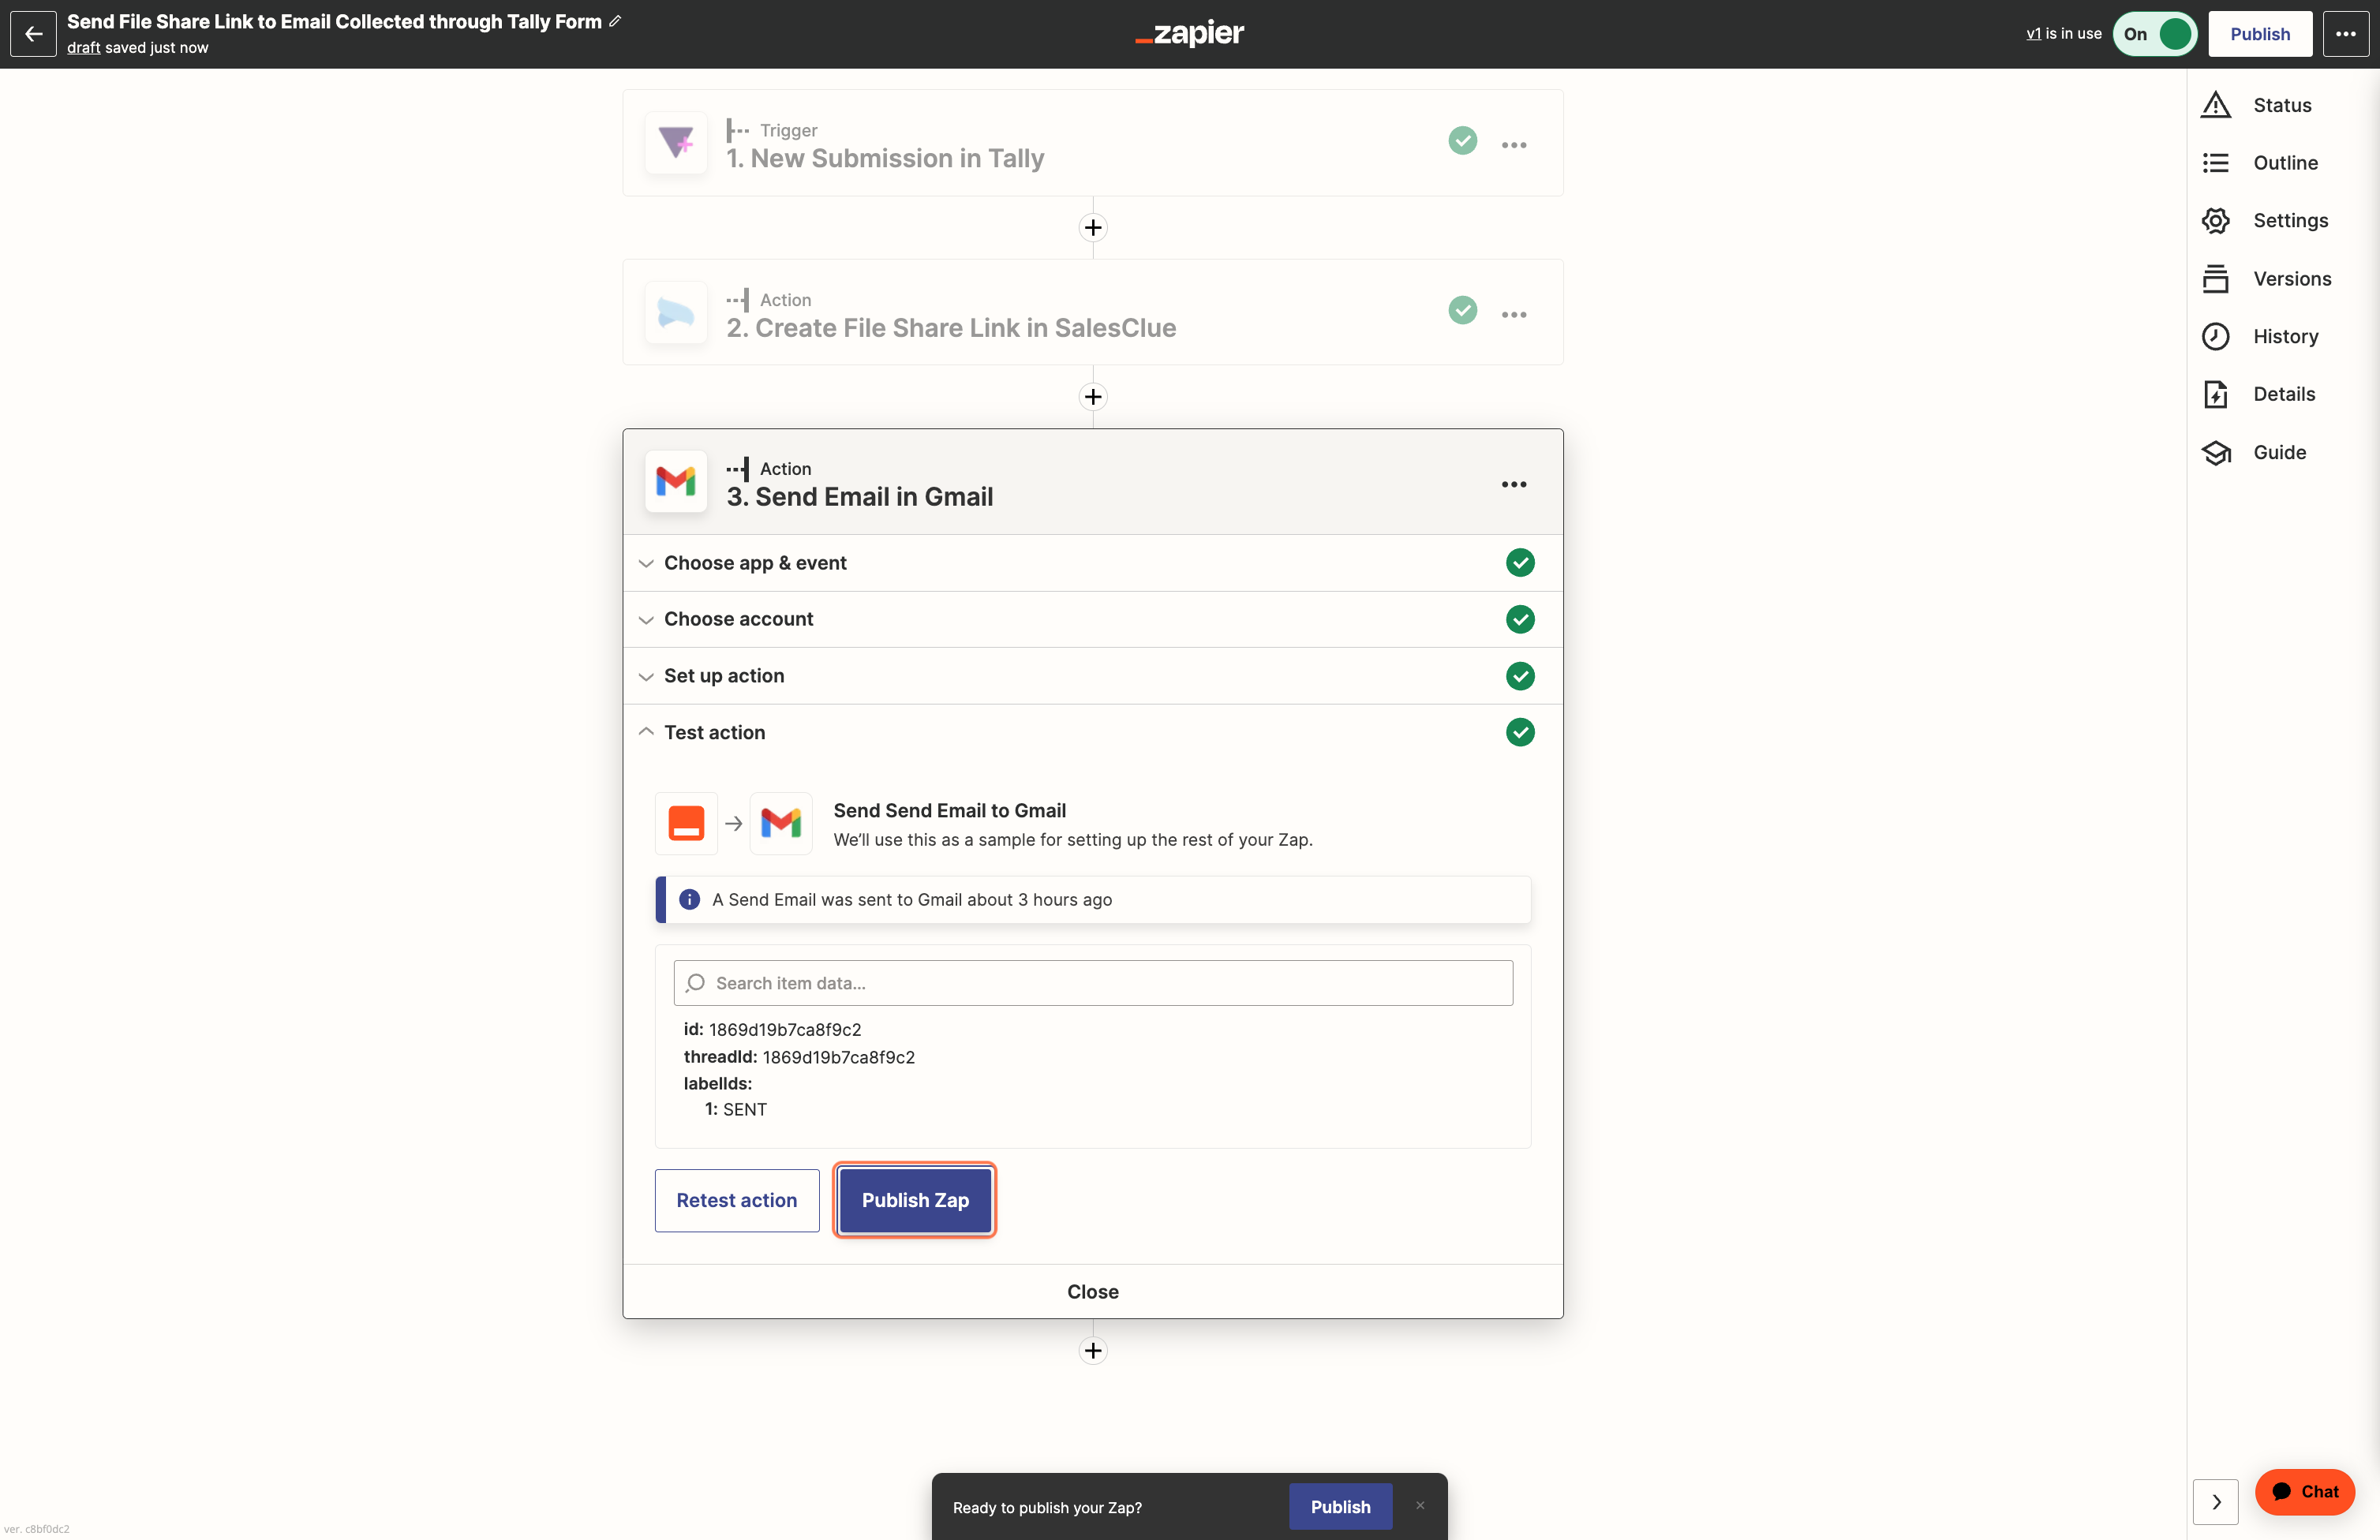Click Test action green checkmark

1520,732
